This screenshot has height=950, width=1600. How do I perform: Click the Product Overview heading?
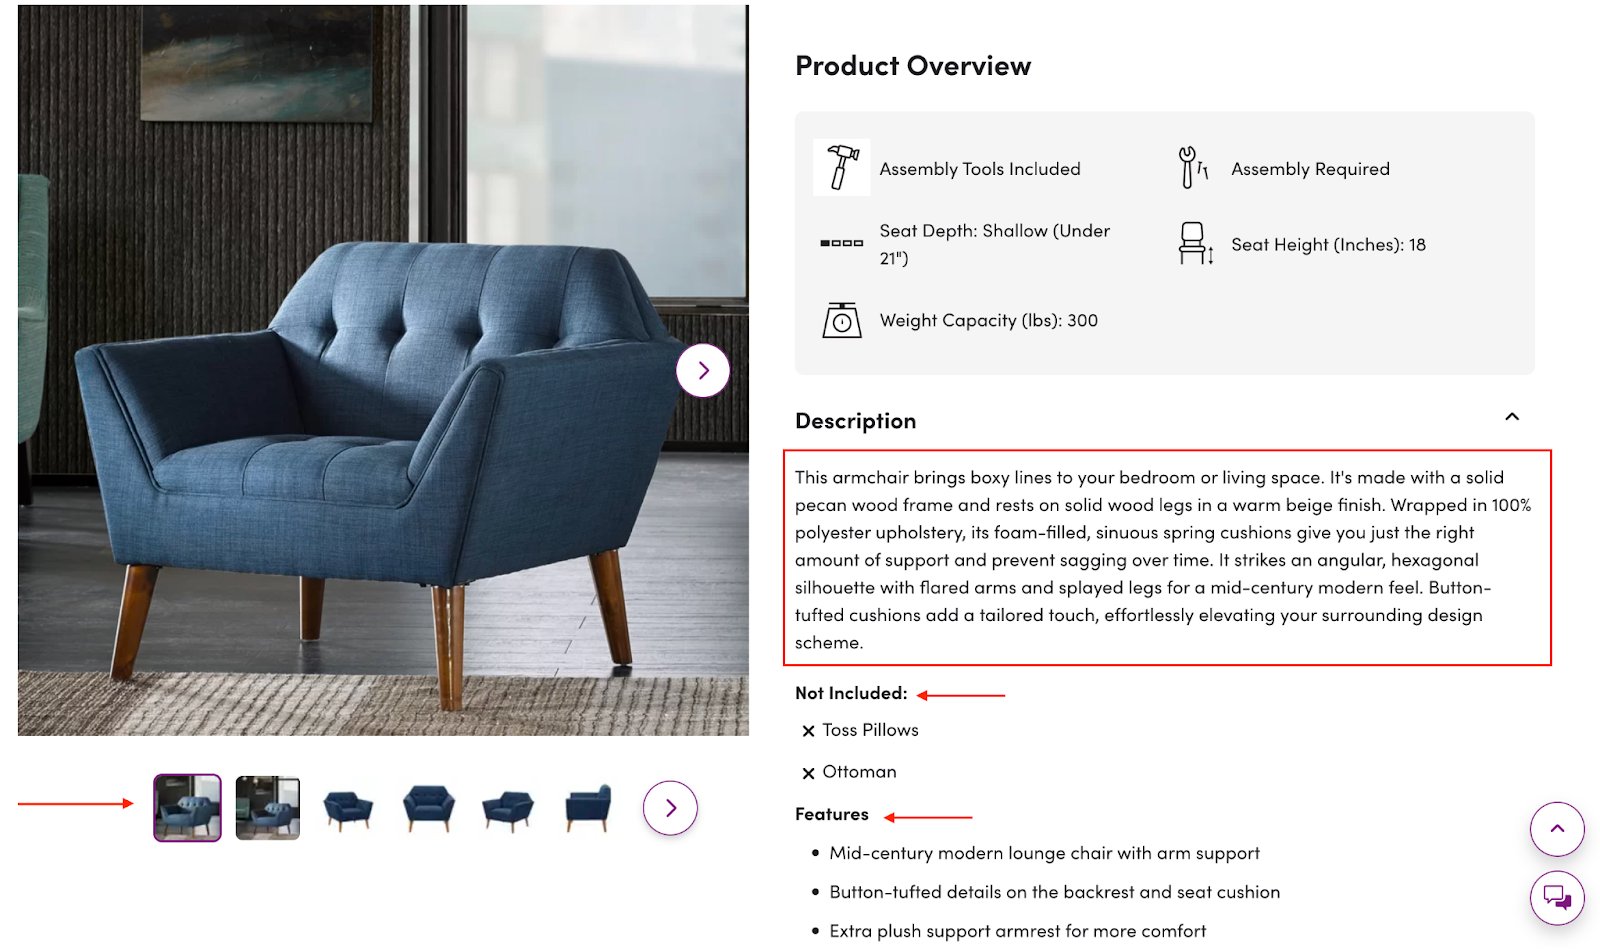tap(912, 66)
